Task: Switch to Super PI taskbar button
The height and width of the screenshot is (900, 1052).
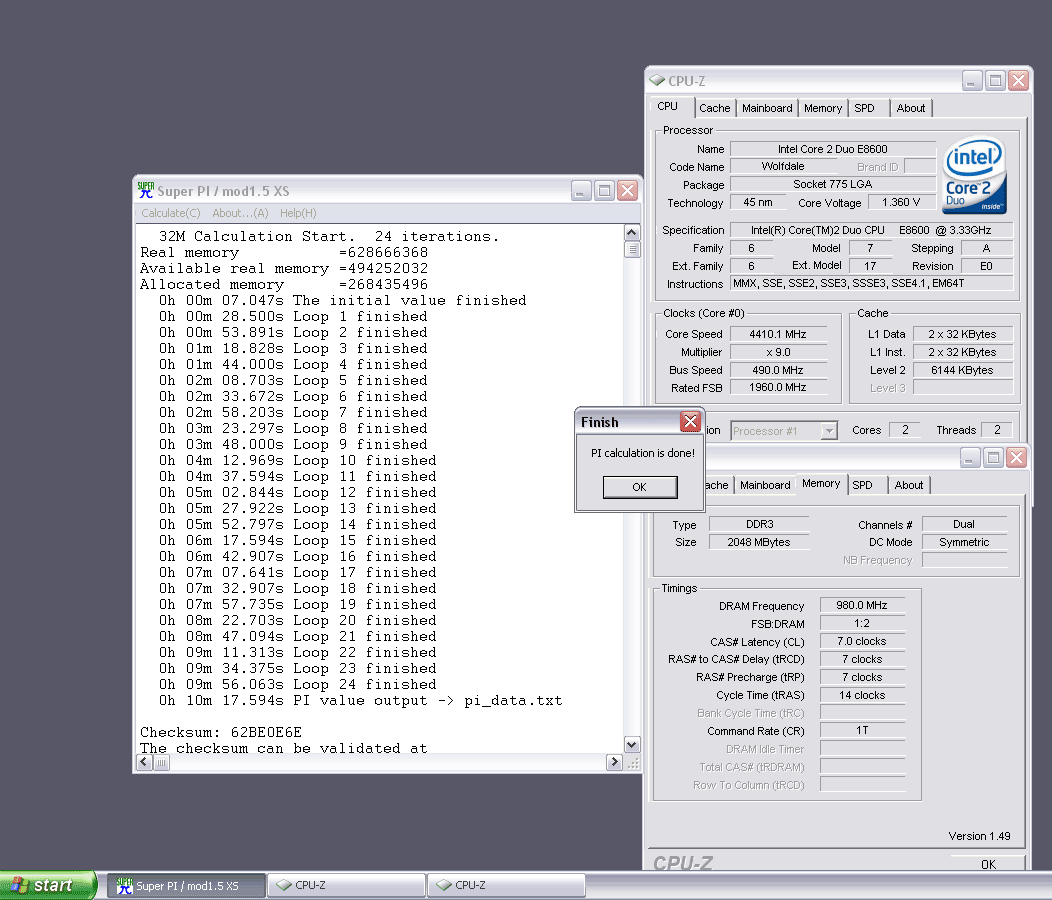Action: point(187,886)
